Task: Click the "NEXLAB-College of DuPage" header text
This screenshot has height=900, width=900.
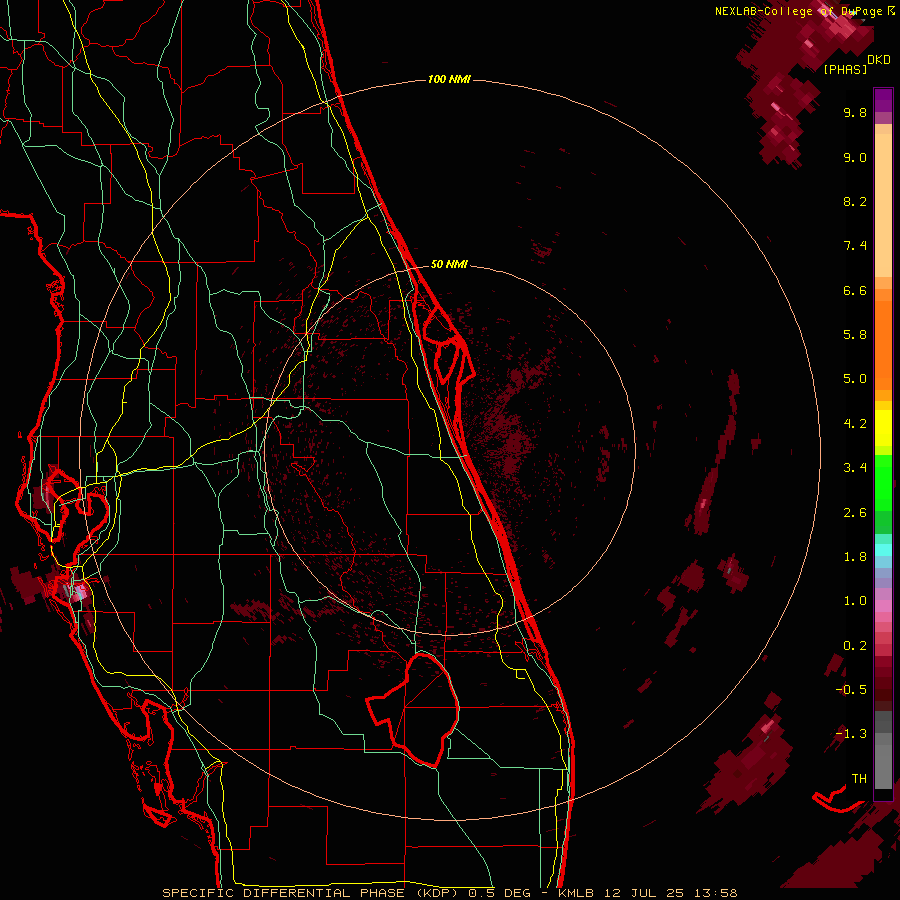Action: [x=801, y=11]
